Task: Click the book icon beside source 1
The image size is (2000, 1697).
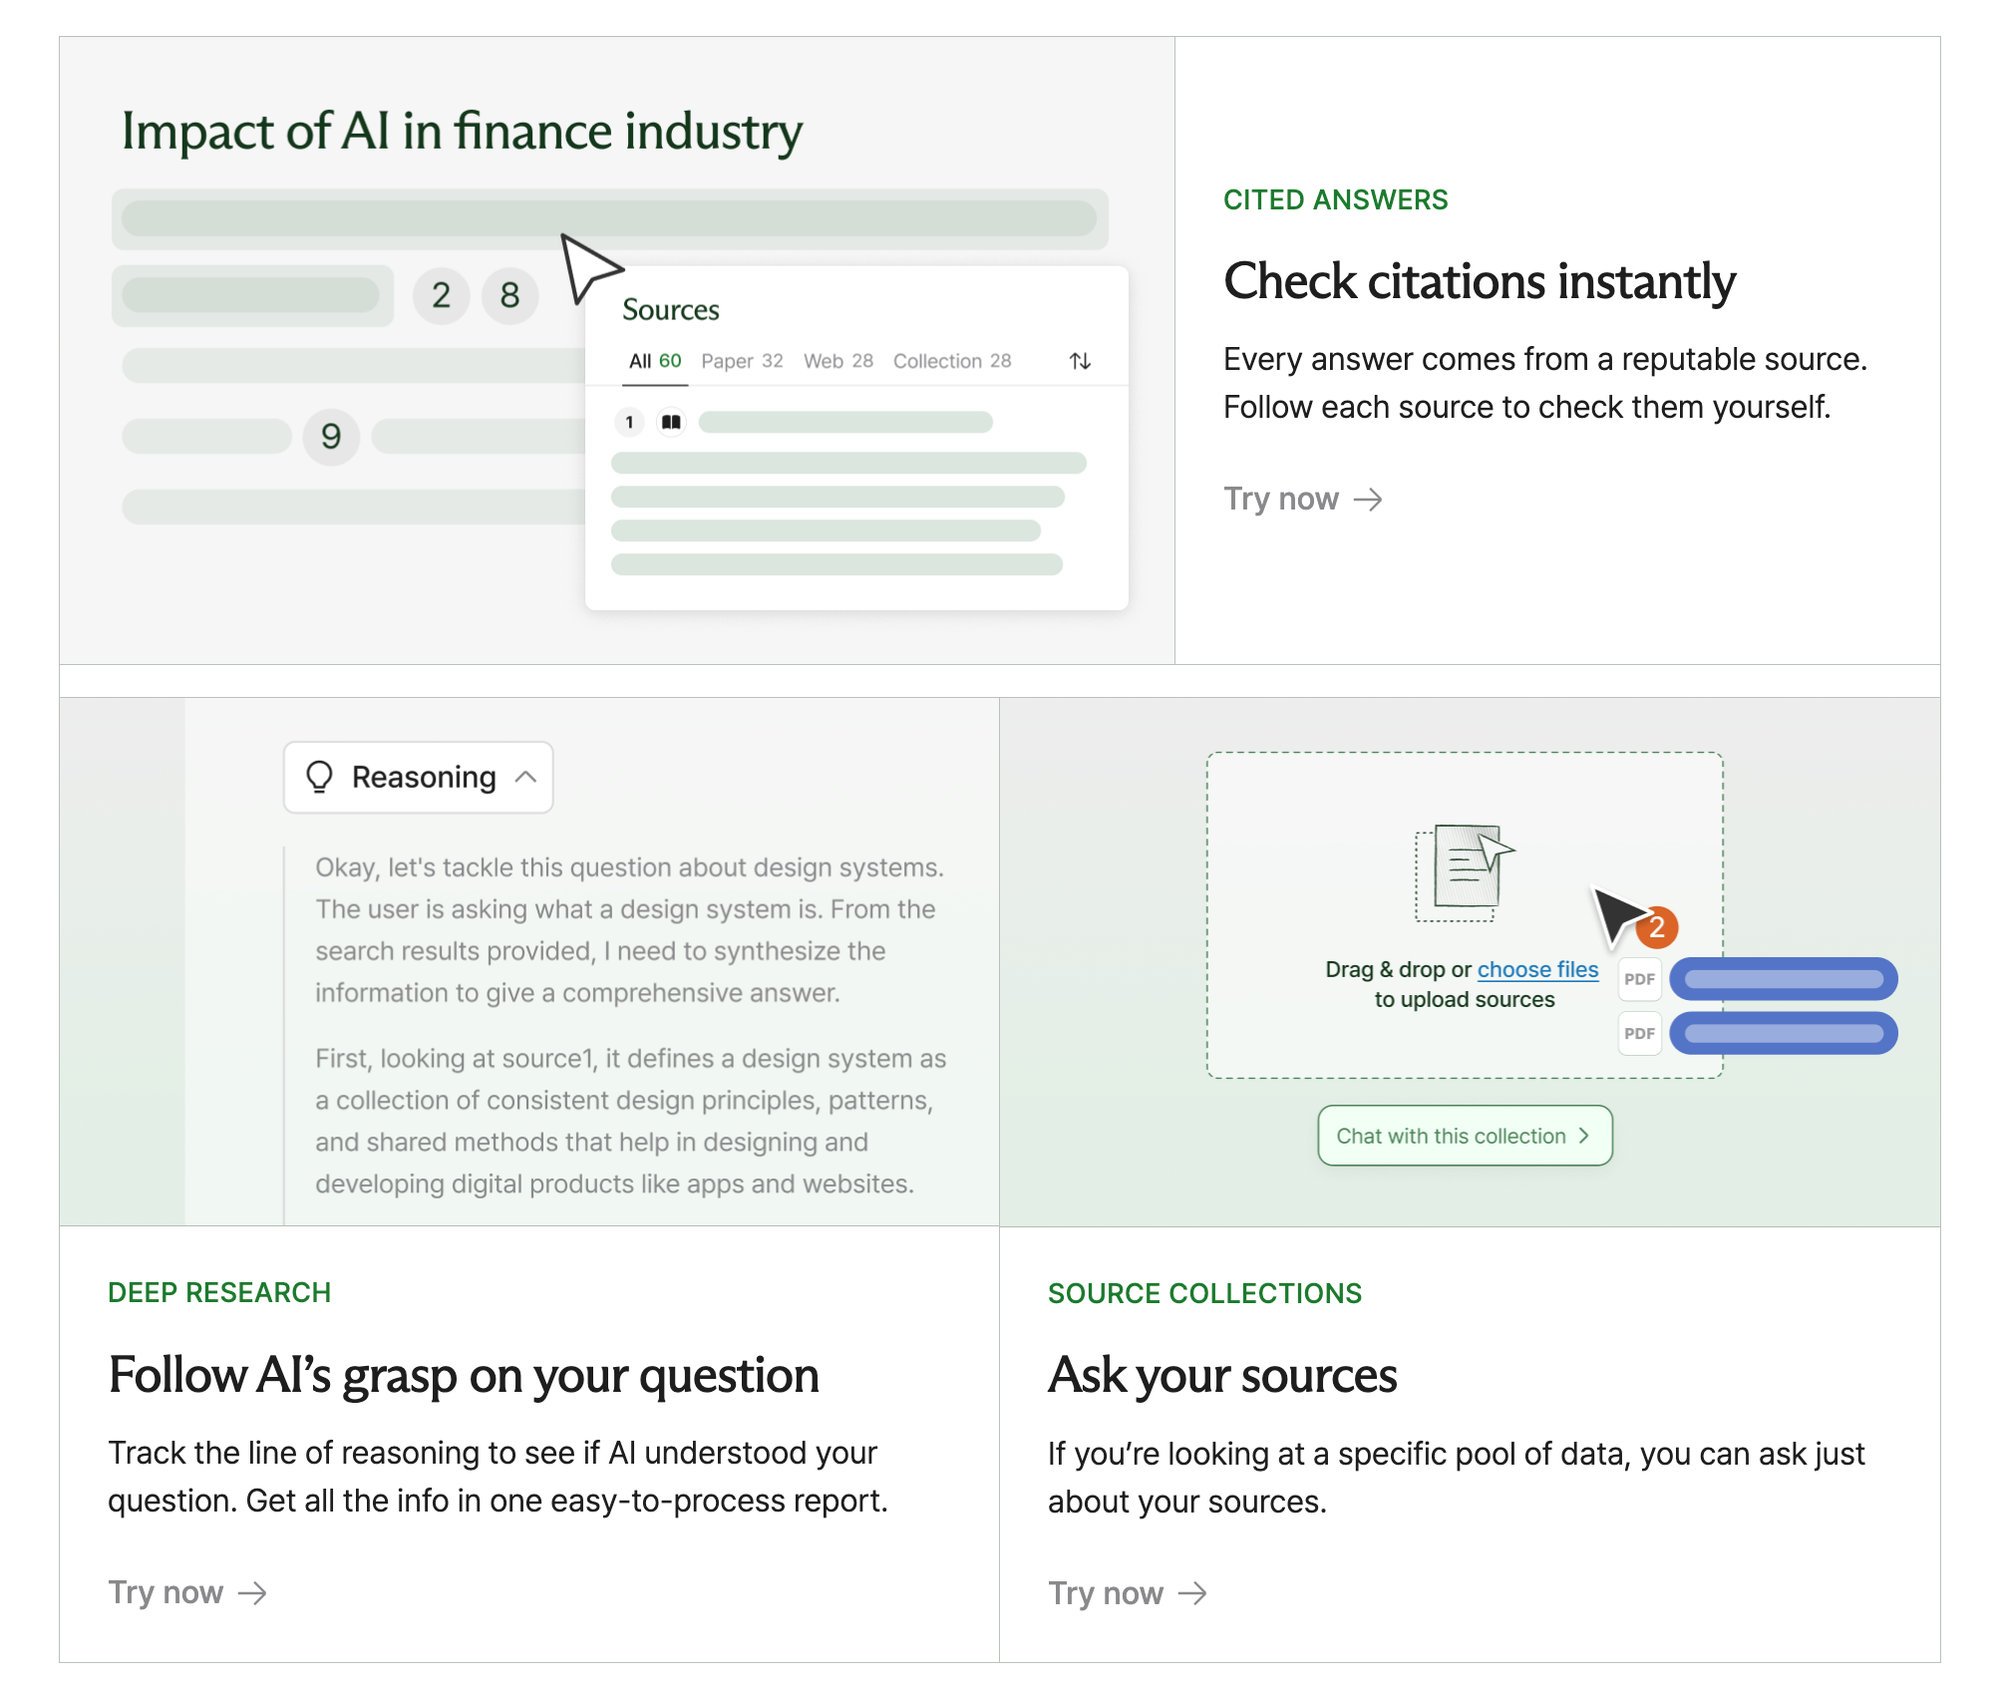Action: coord(671,422)
